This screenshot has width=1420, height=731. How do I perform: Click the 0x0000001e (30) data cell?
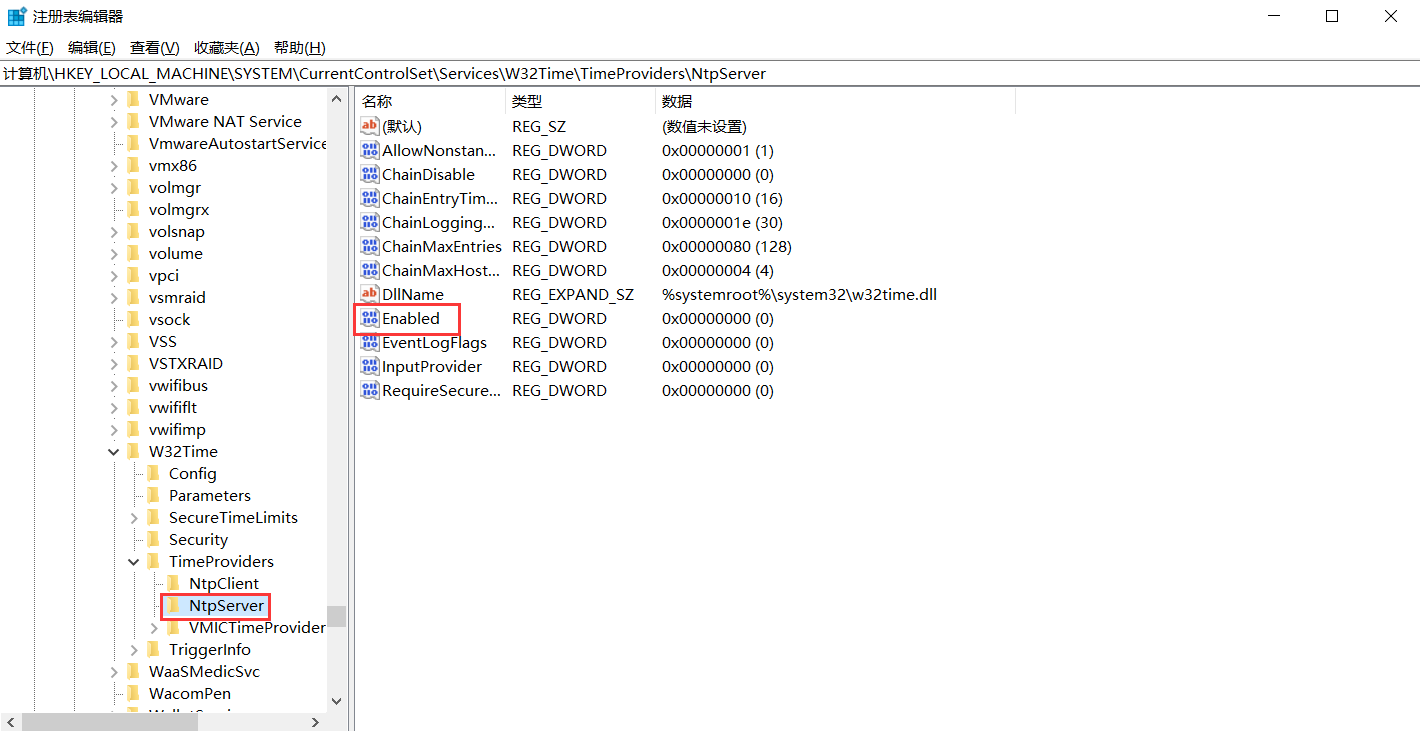(722, 223)
